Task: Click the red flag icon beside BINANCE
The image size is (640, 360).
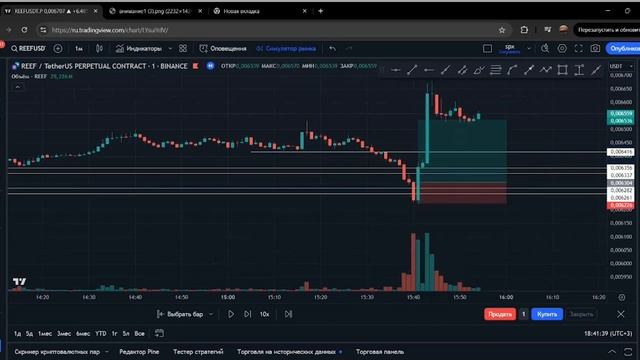Action: click(x=196, y=66)
